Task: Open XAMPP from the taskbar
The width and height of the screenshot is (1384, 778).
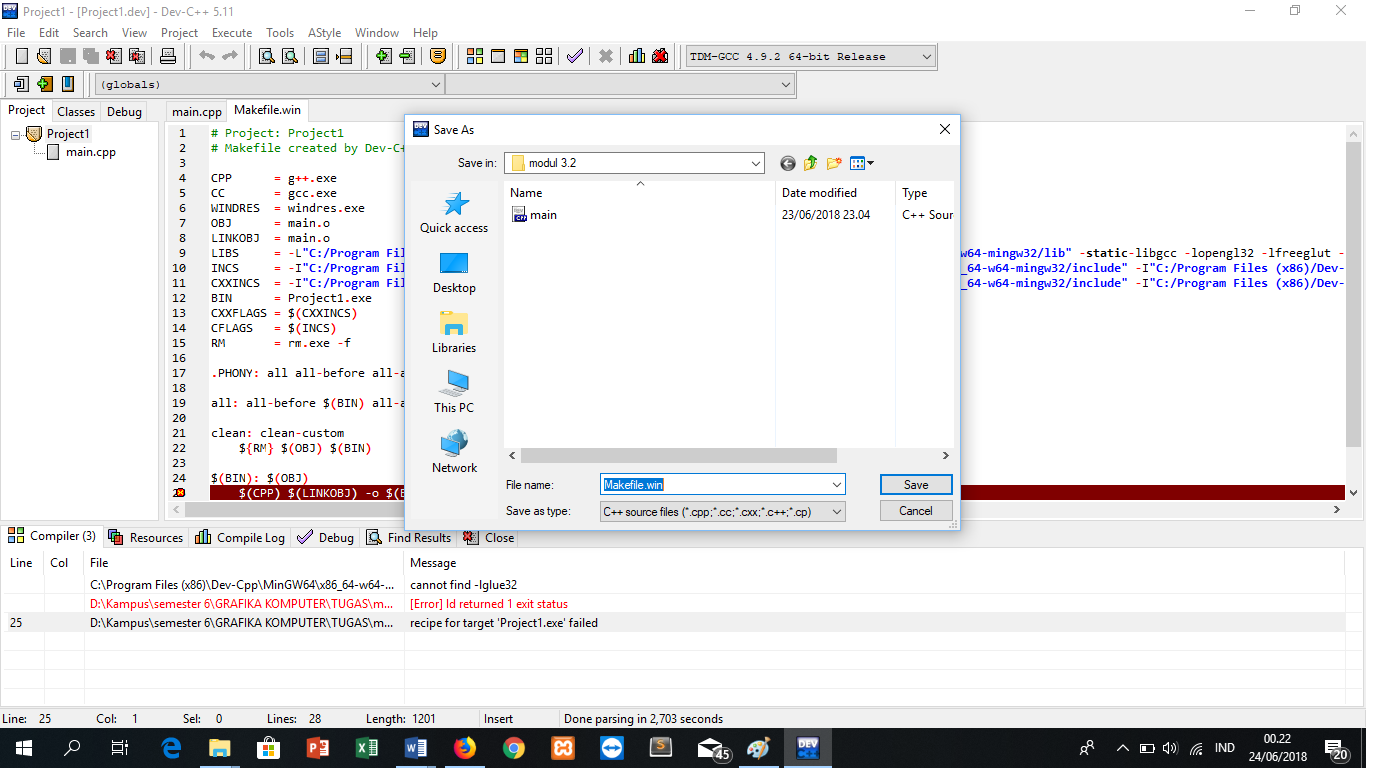Action: pyautogui.click(x=563, y=748)
